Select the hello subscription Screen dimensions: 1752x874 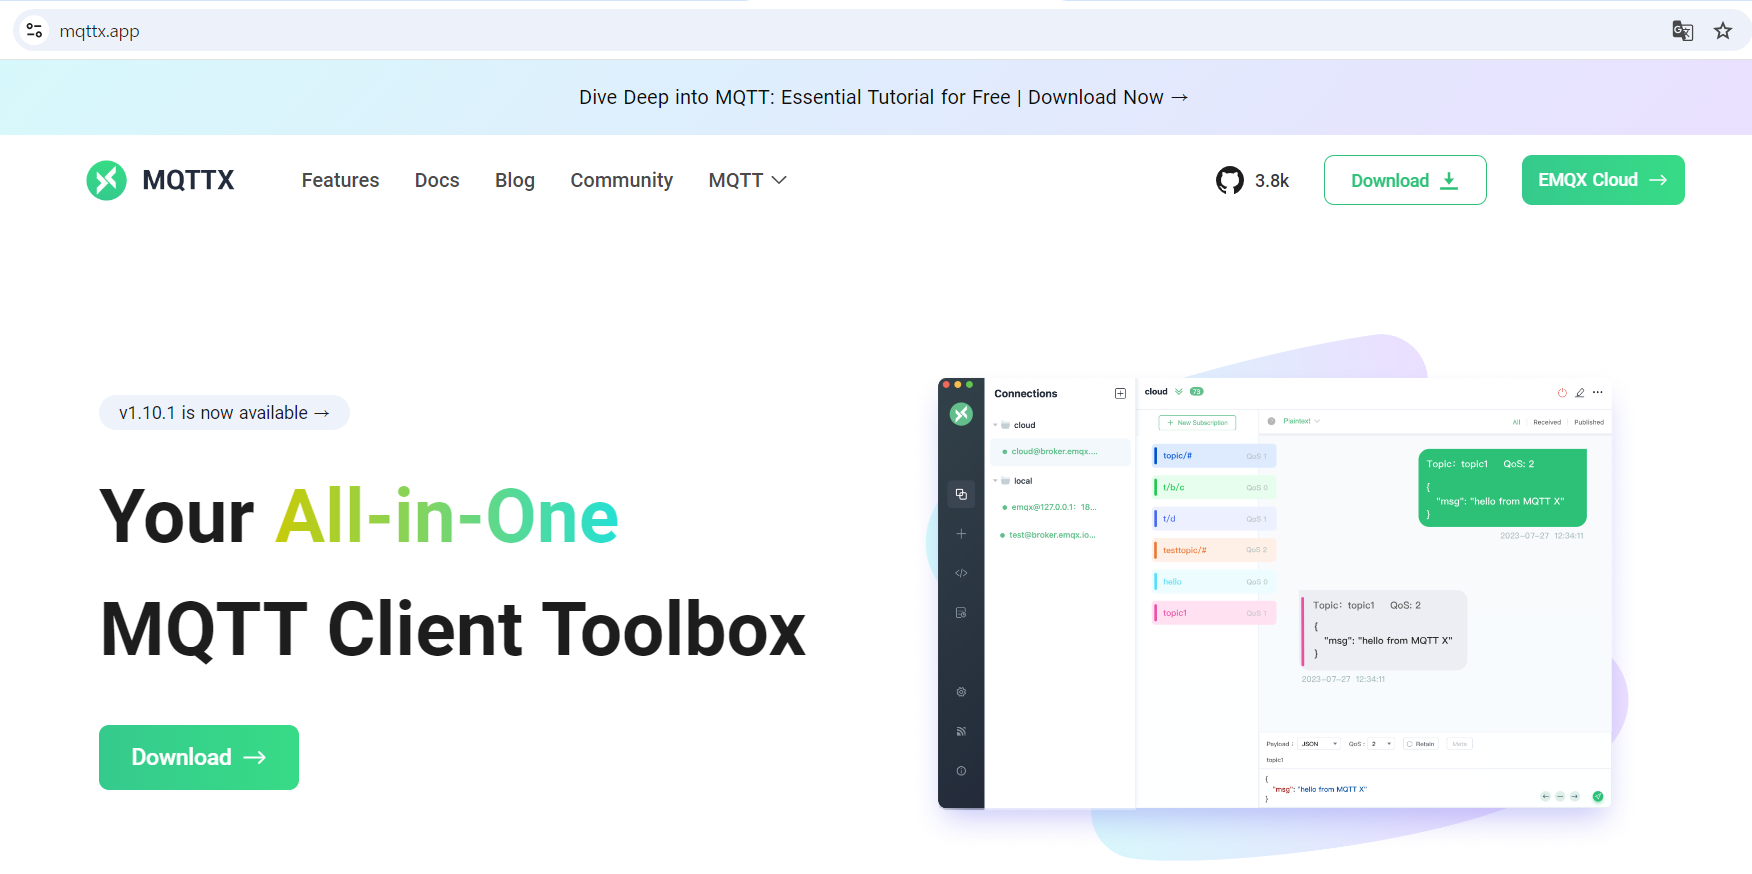click(x=1214, y=582)
